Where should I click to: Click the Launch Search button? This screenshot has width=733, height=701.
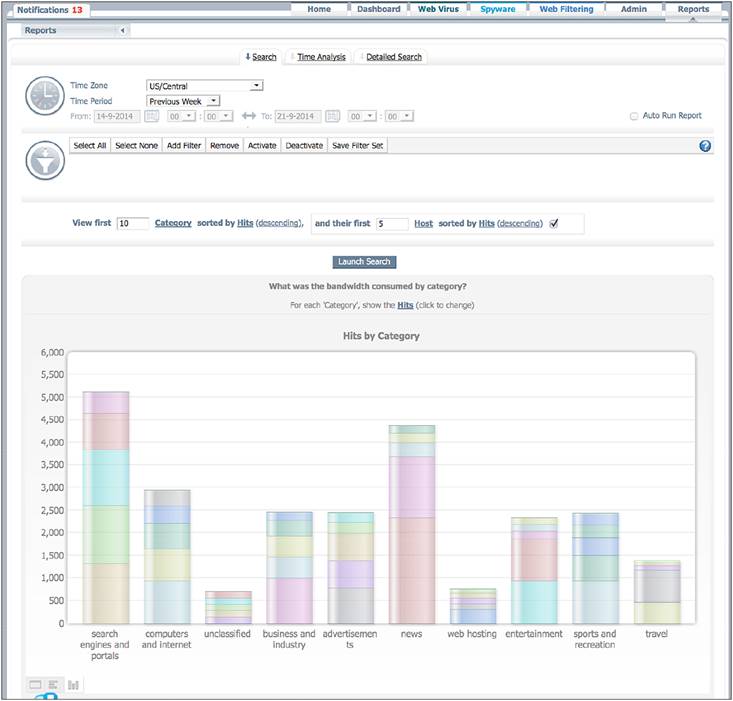(x=364, y=262)
